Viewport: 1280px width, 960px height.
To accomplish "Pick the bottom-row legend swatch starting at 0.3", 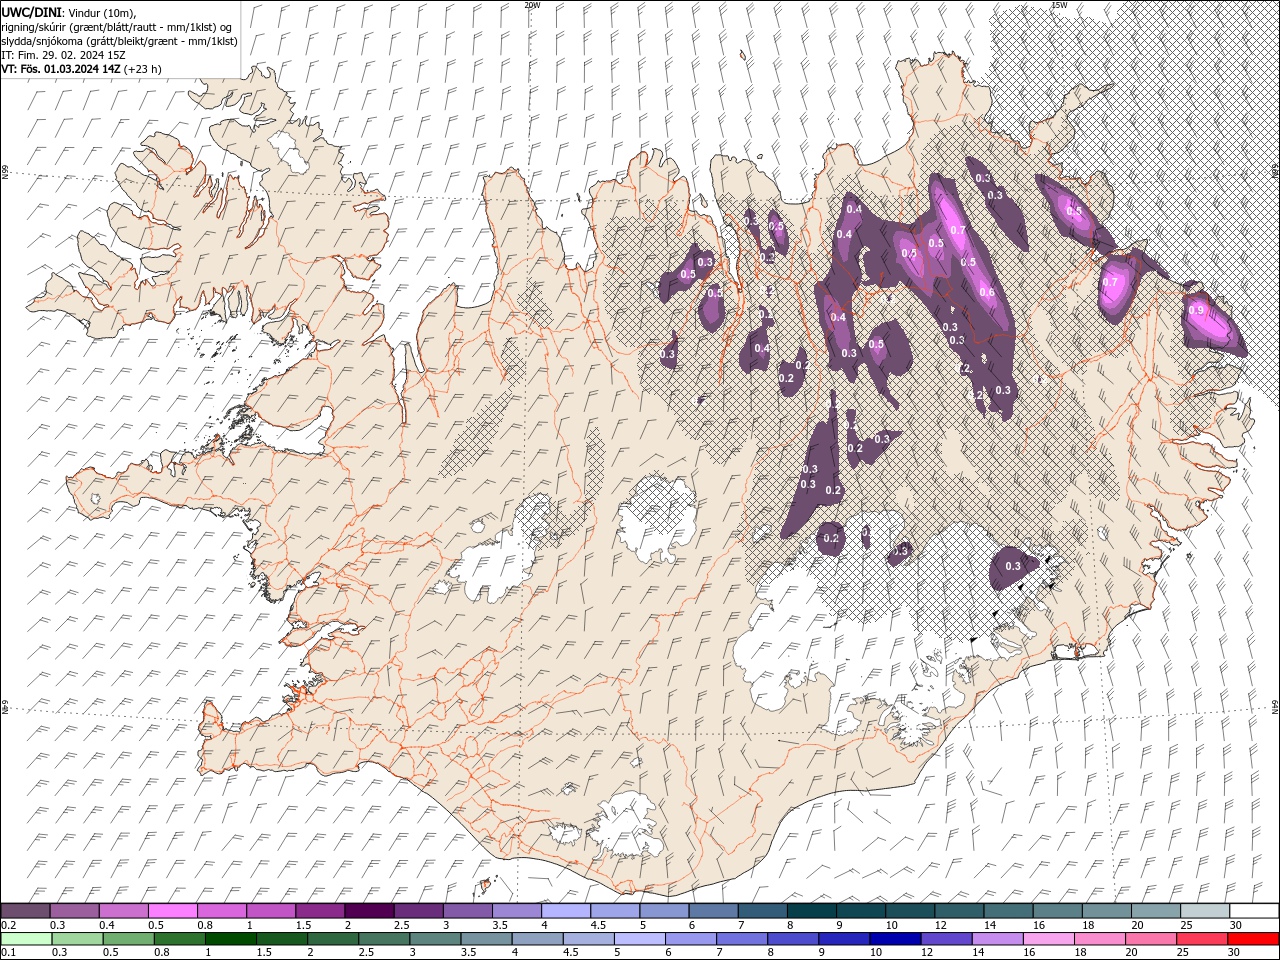I will point(77,939).
